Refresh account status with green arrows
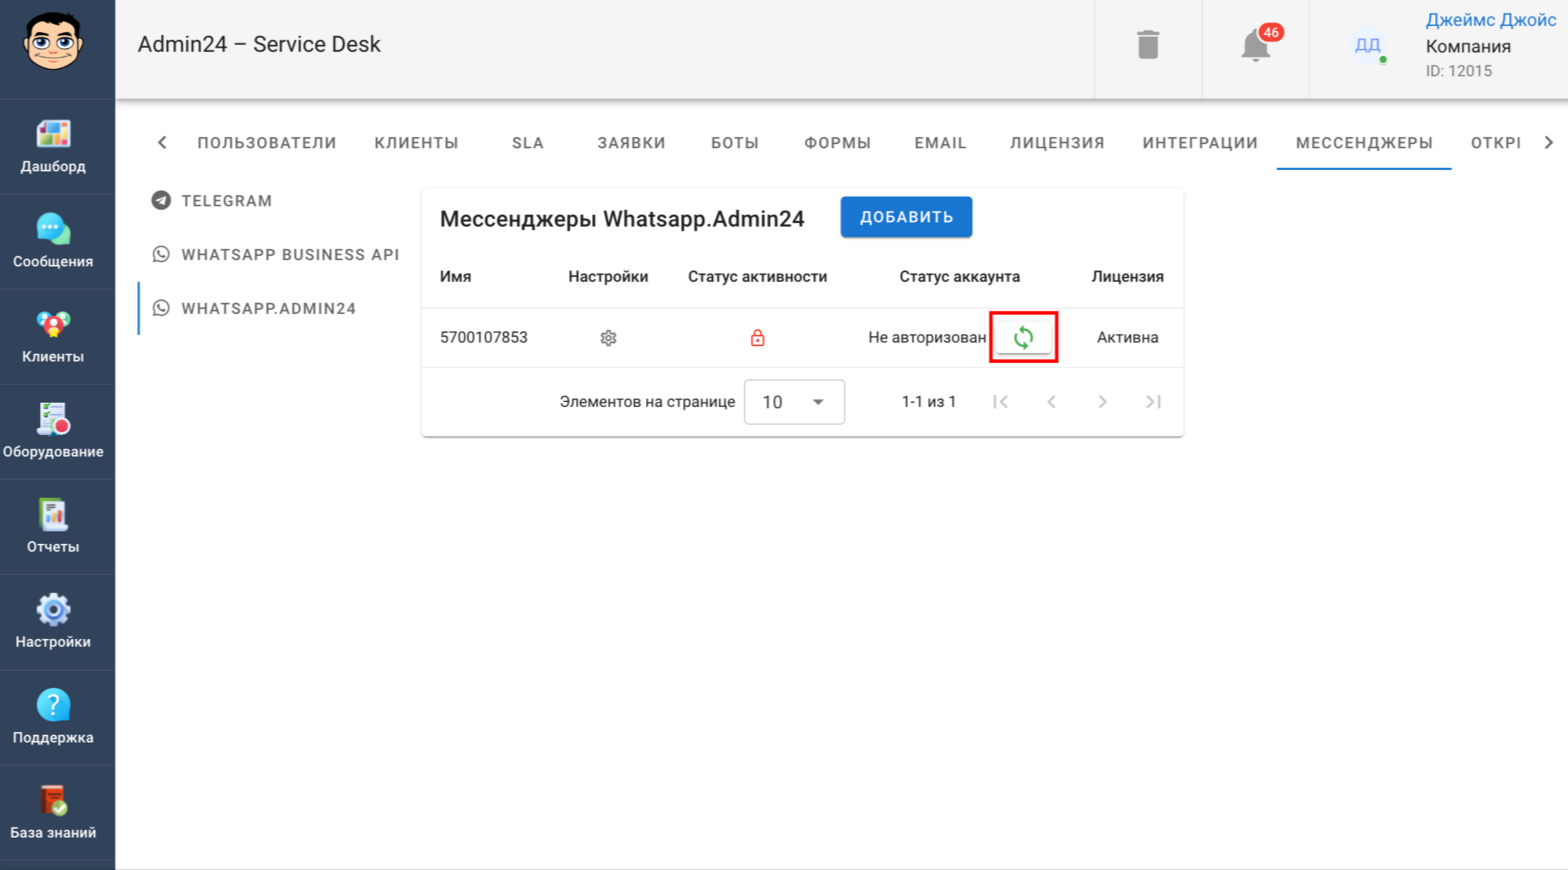 click(1023, 337)
